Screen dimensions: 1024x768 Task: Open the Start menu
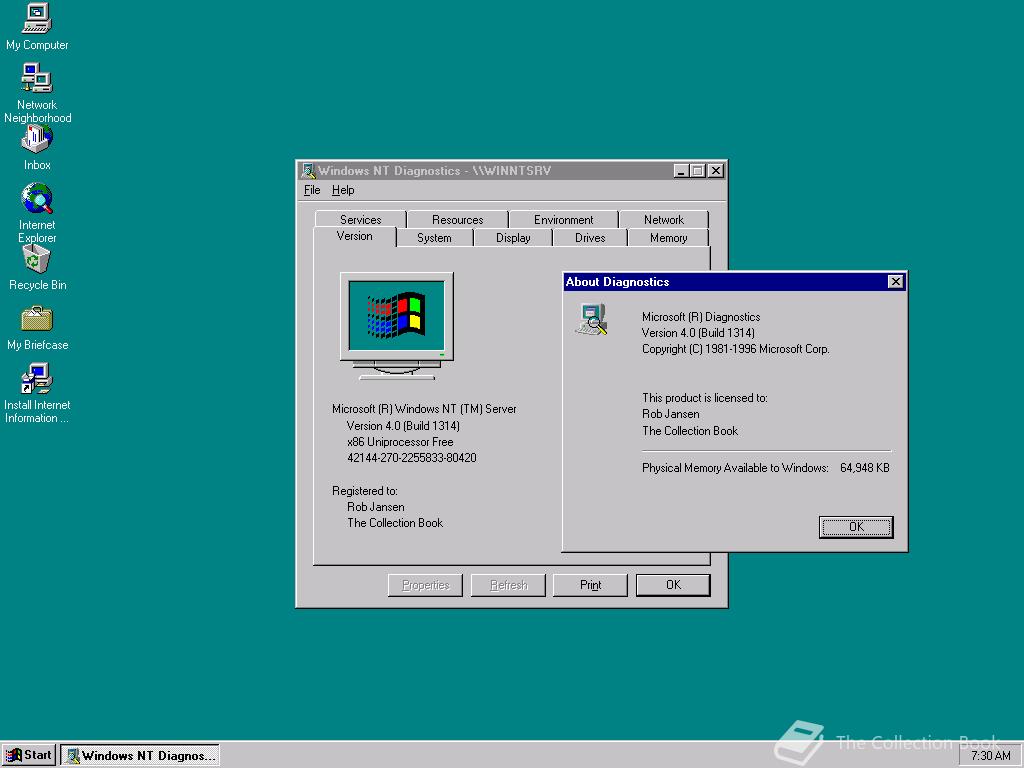(29, 755)
